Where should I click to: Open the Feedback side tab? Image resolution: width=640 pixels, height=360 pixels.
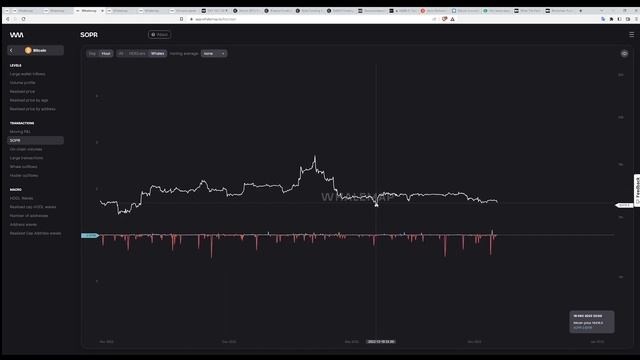(637, 191)
